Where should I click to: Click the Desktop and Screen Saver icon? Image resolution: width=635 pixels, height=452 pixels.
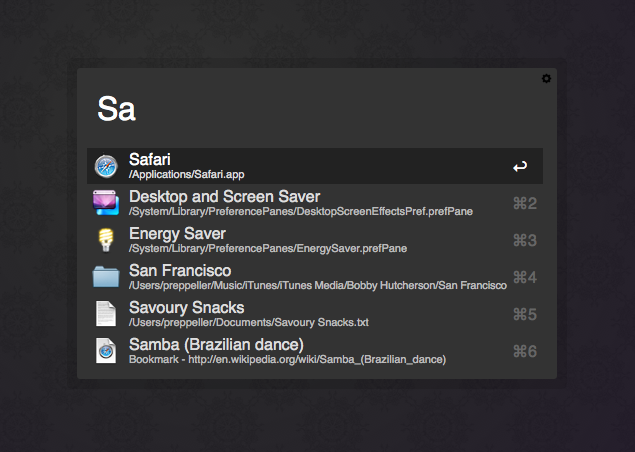point(106,203)
